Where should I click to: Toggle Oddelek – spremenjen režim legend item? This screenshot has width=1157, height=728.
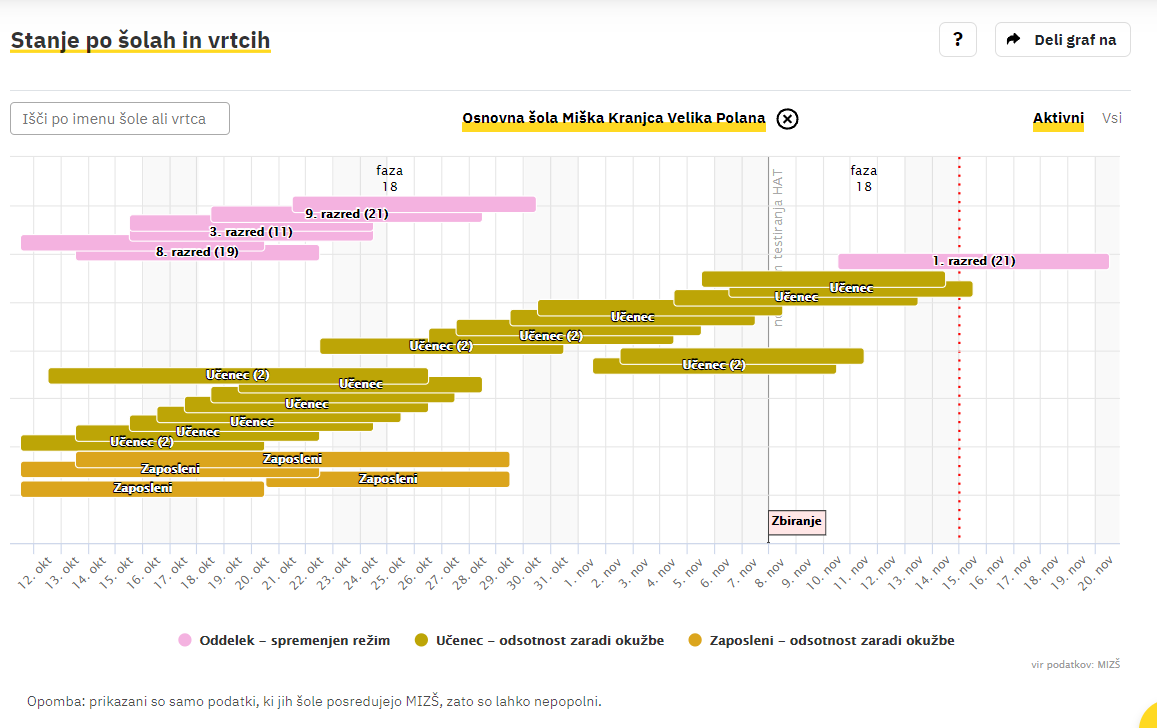point(284,640)
